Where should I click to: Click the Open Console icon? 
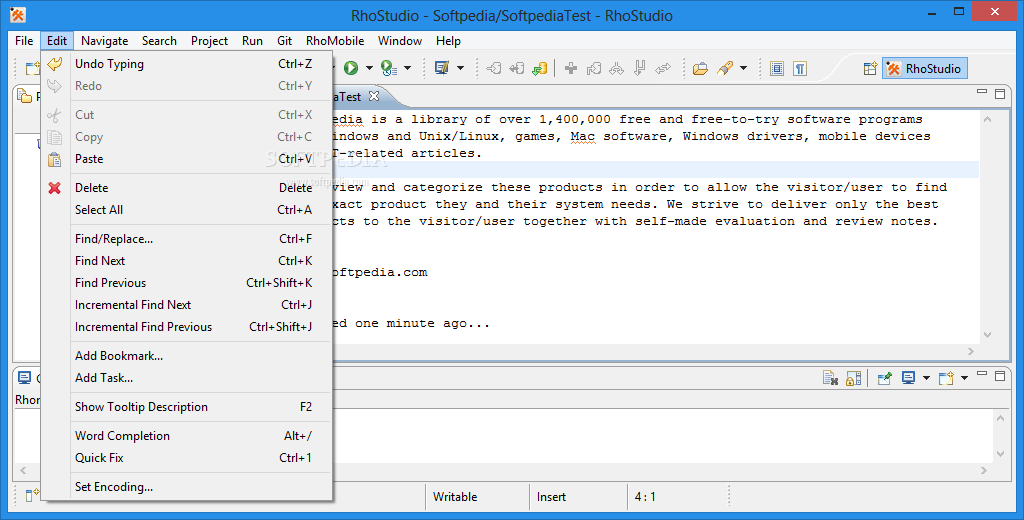[x=946, y=378]
